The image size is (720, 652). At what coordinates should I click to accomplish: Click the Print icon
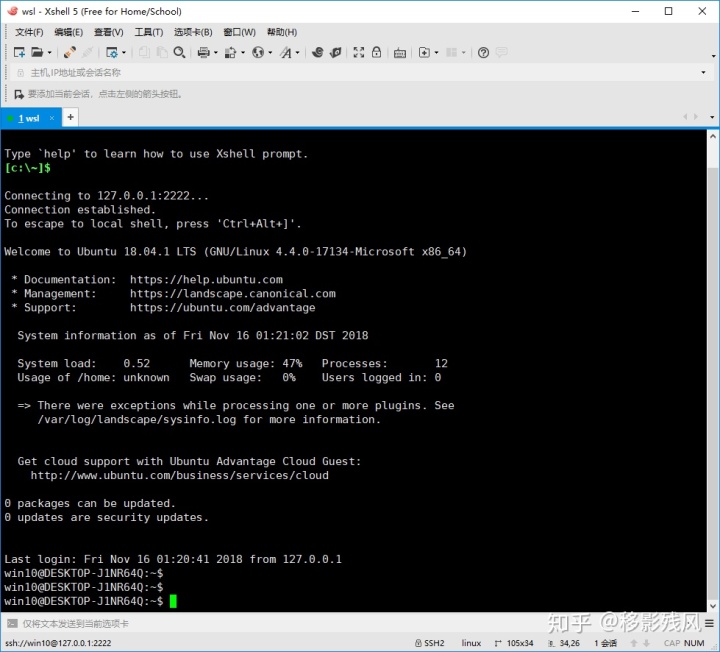click(203, 52)
